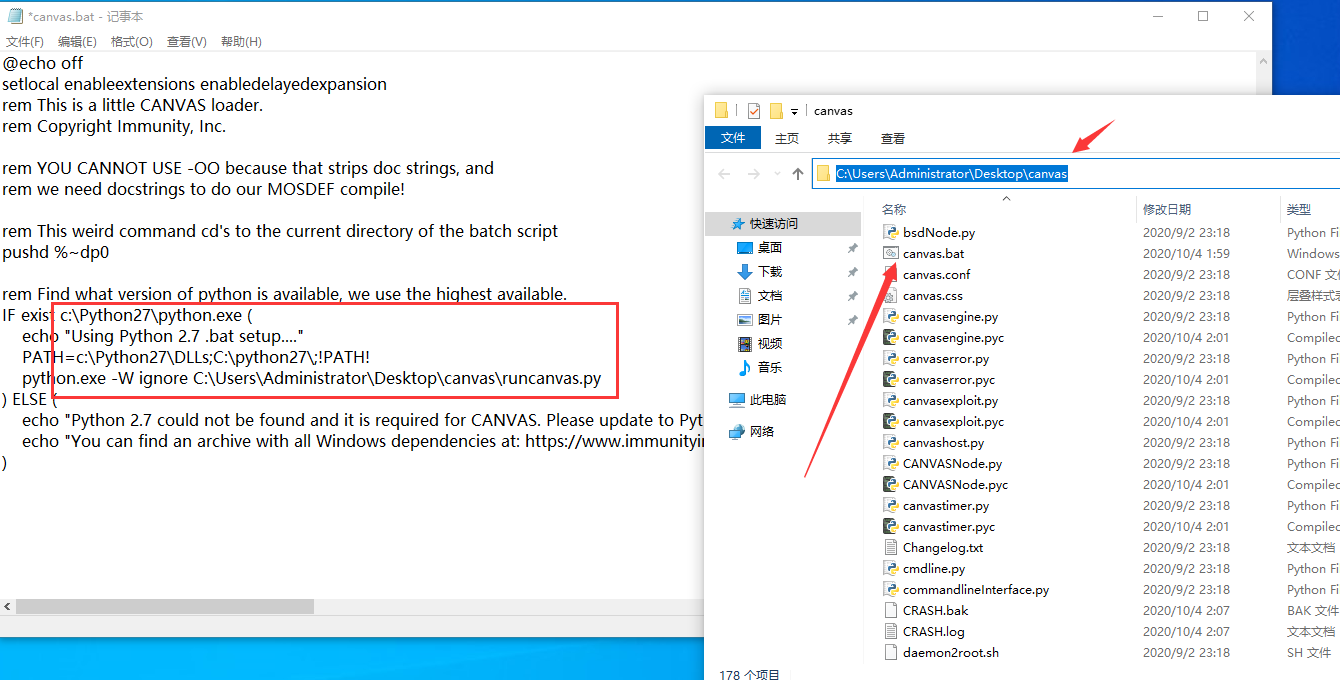
Task: Click the Notepad horizontal scrollbar left arrow
Action: click(8, 607)
